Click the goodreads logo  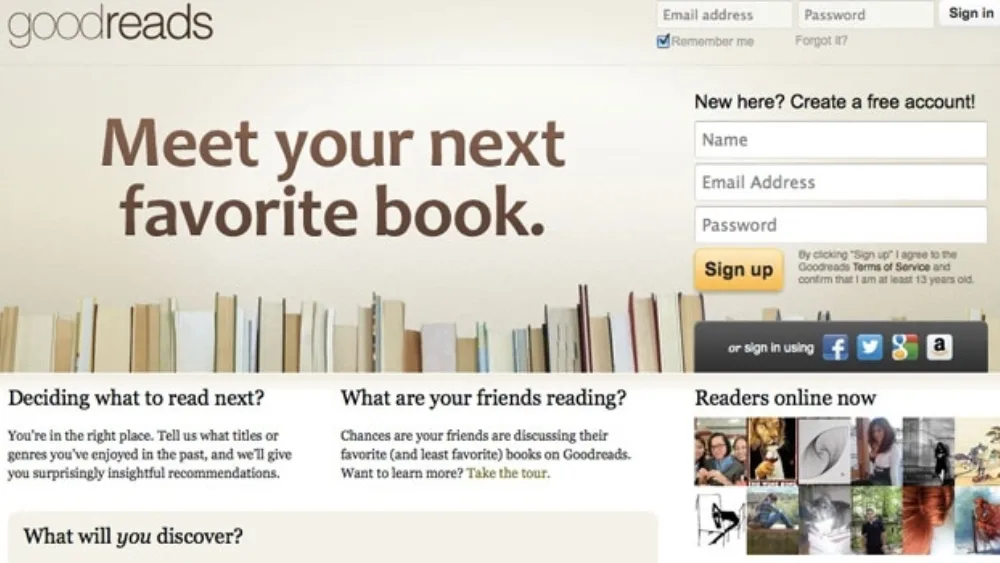pyautogui.click(x=110, y=24)
